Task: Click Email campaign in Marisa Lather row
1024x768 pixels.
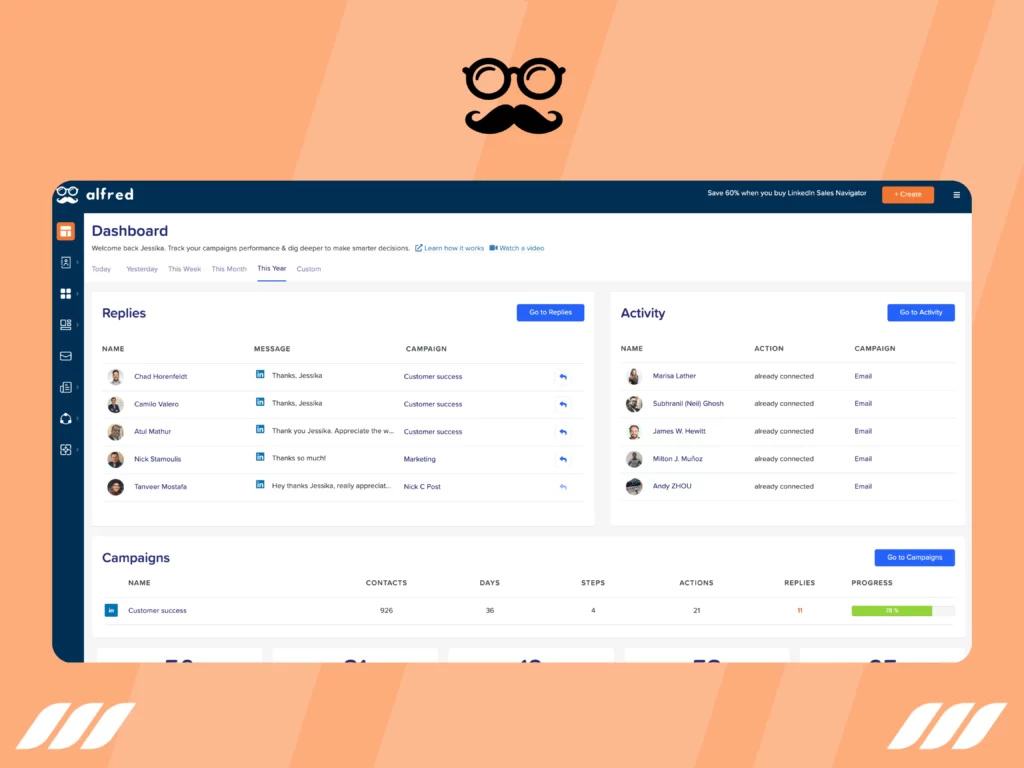Action: click(863, 376)
